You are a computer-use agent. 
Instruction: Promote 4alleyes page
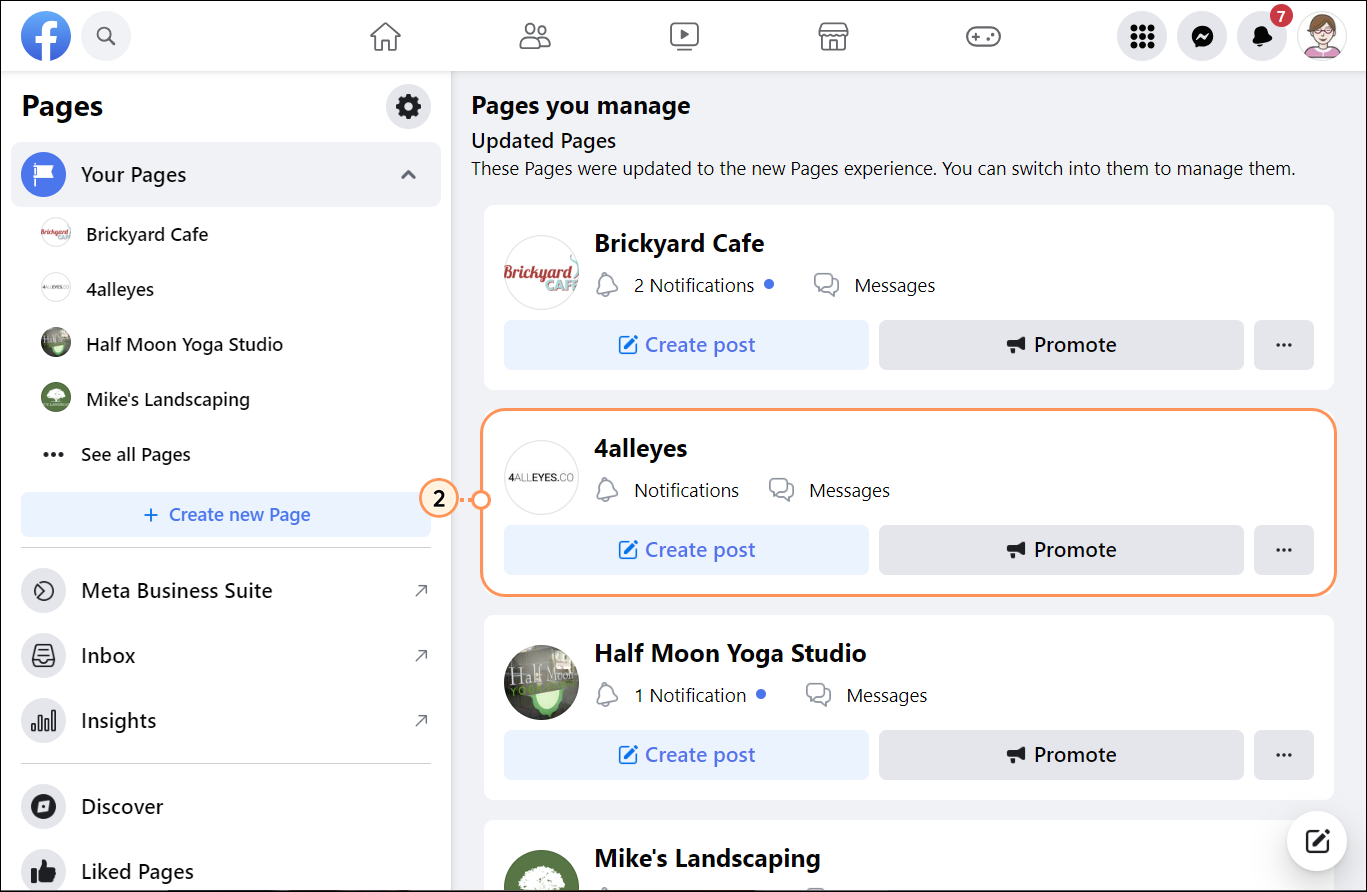(1061, 550)
